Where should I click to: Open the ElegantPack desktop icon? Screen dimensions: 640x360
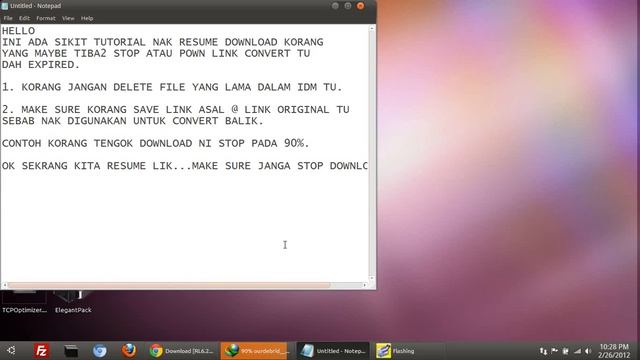(73, 302)
